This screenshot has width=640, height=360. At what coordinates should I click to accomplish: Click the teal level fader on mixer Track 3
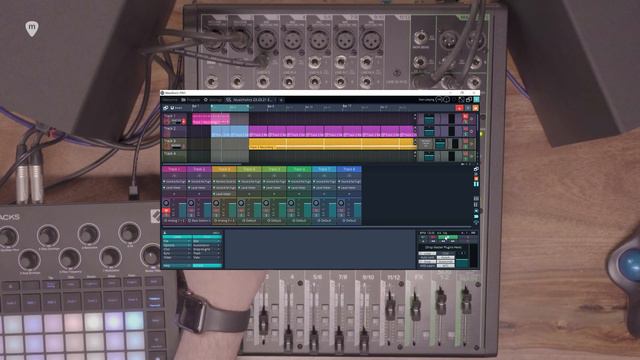(232, 210)
